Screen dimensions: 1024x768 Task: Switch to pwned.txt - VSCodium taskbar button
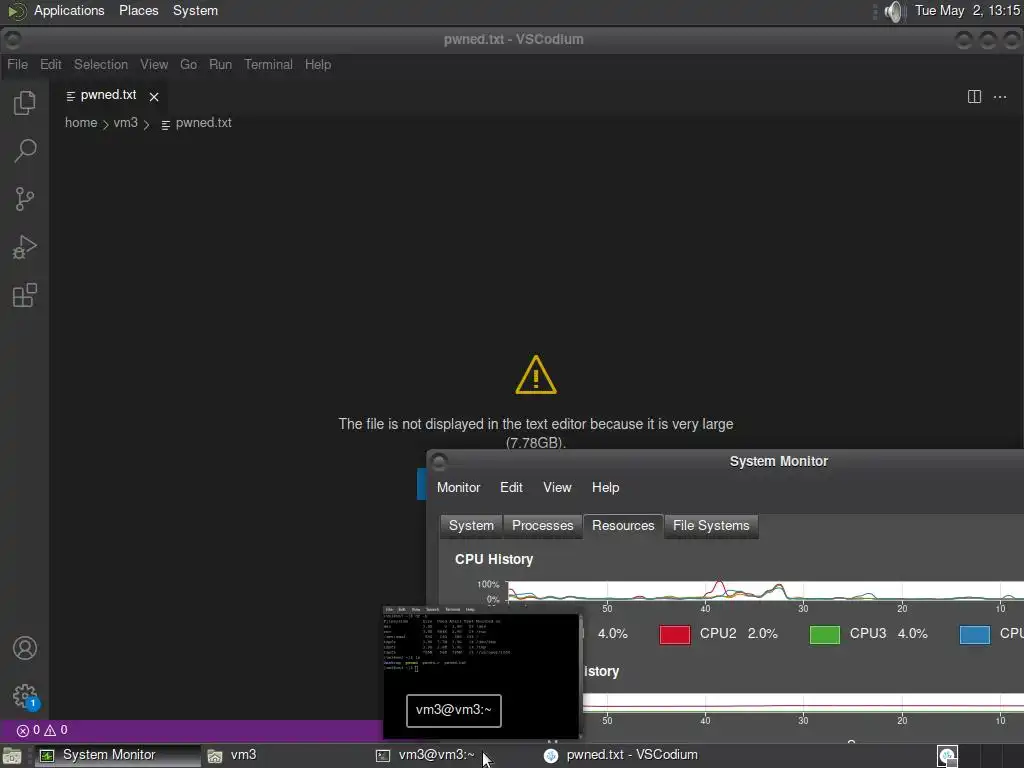coord(621,756)
